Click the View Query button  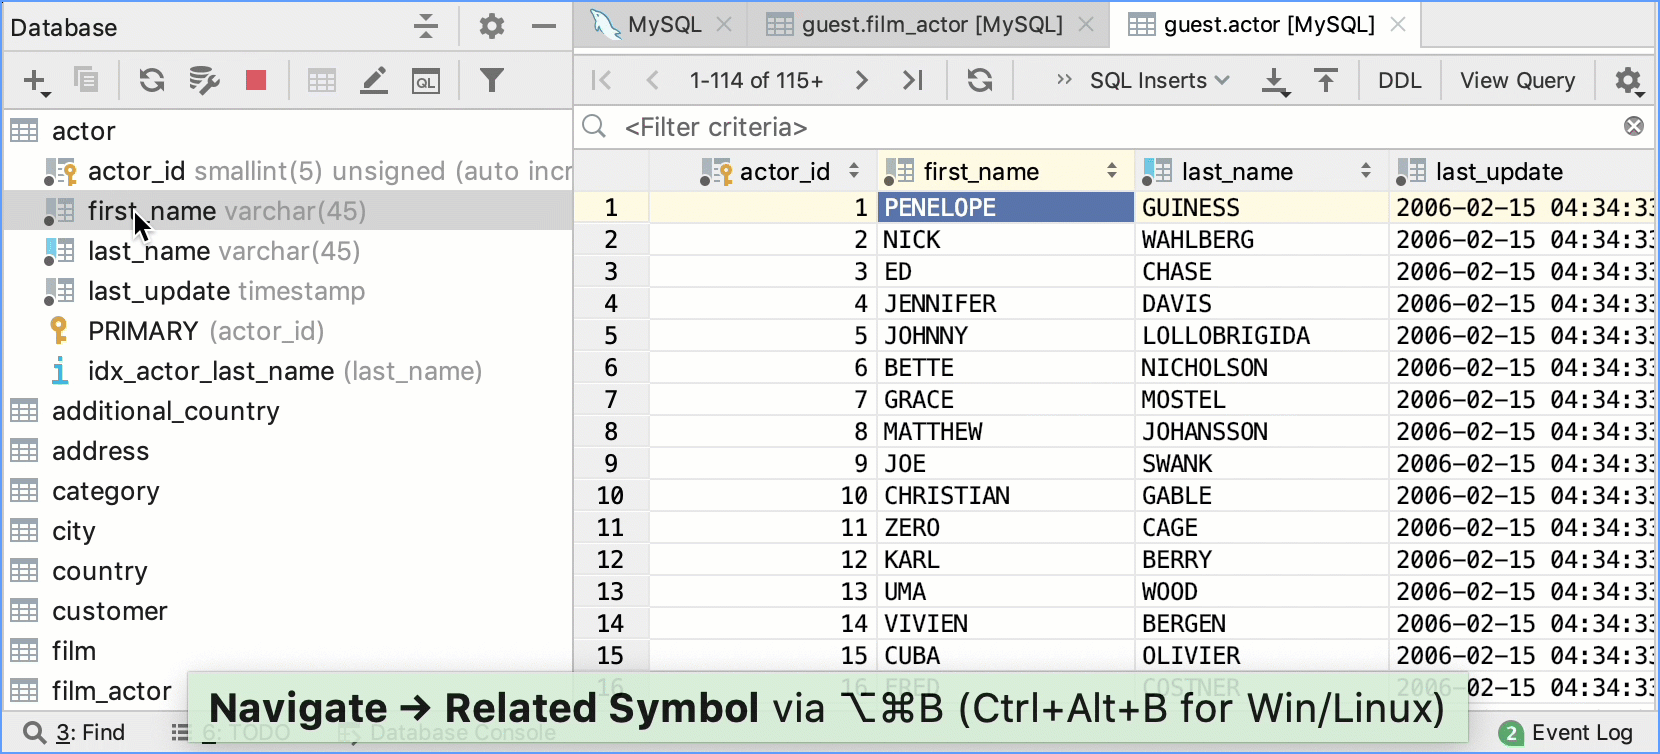pyautogui.click(x=1517, y=80)
